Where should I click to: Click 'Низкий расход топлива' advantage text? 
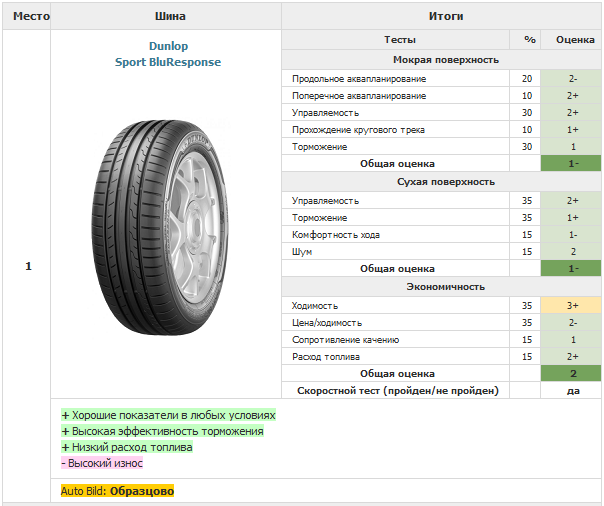(127, 447)
